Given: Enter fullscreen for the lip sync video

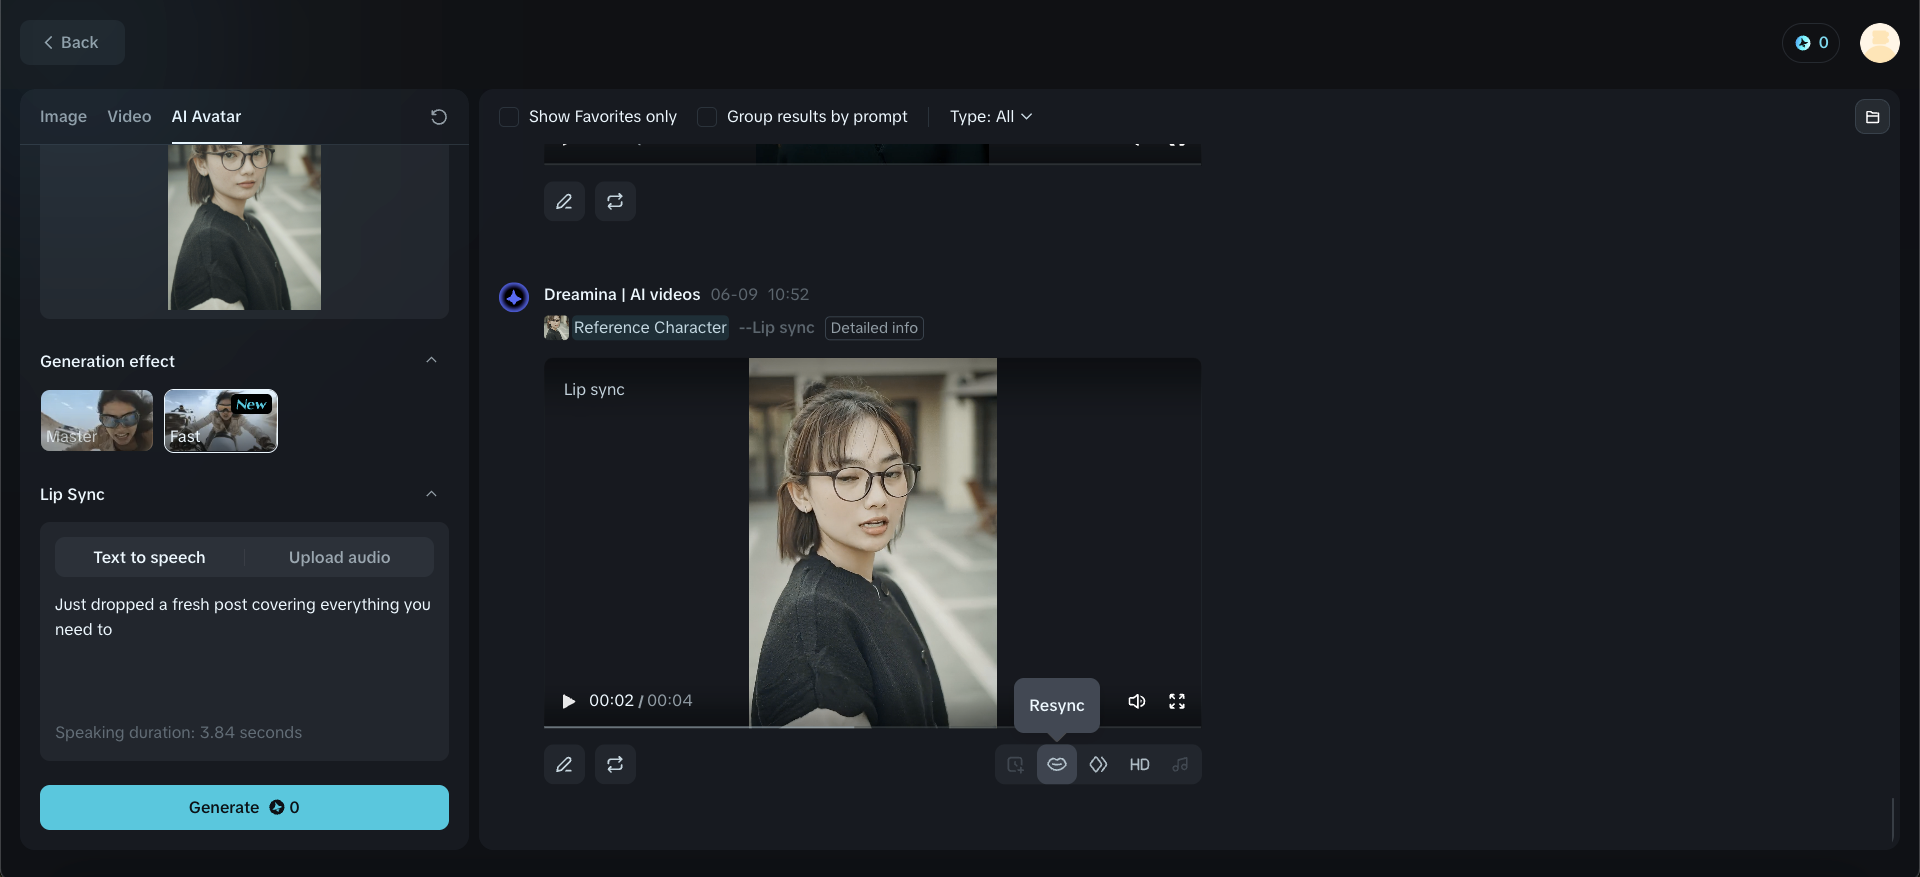Looking at the screenshot, I should pos(1177,701).
